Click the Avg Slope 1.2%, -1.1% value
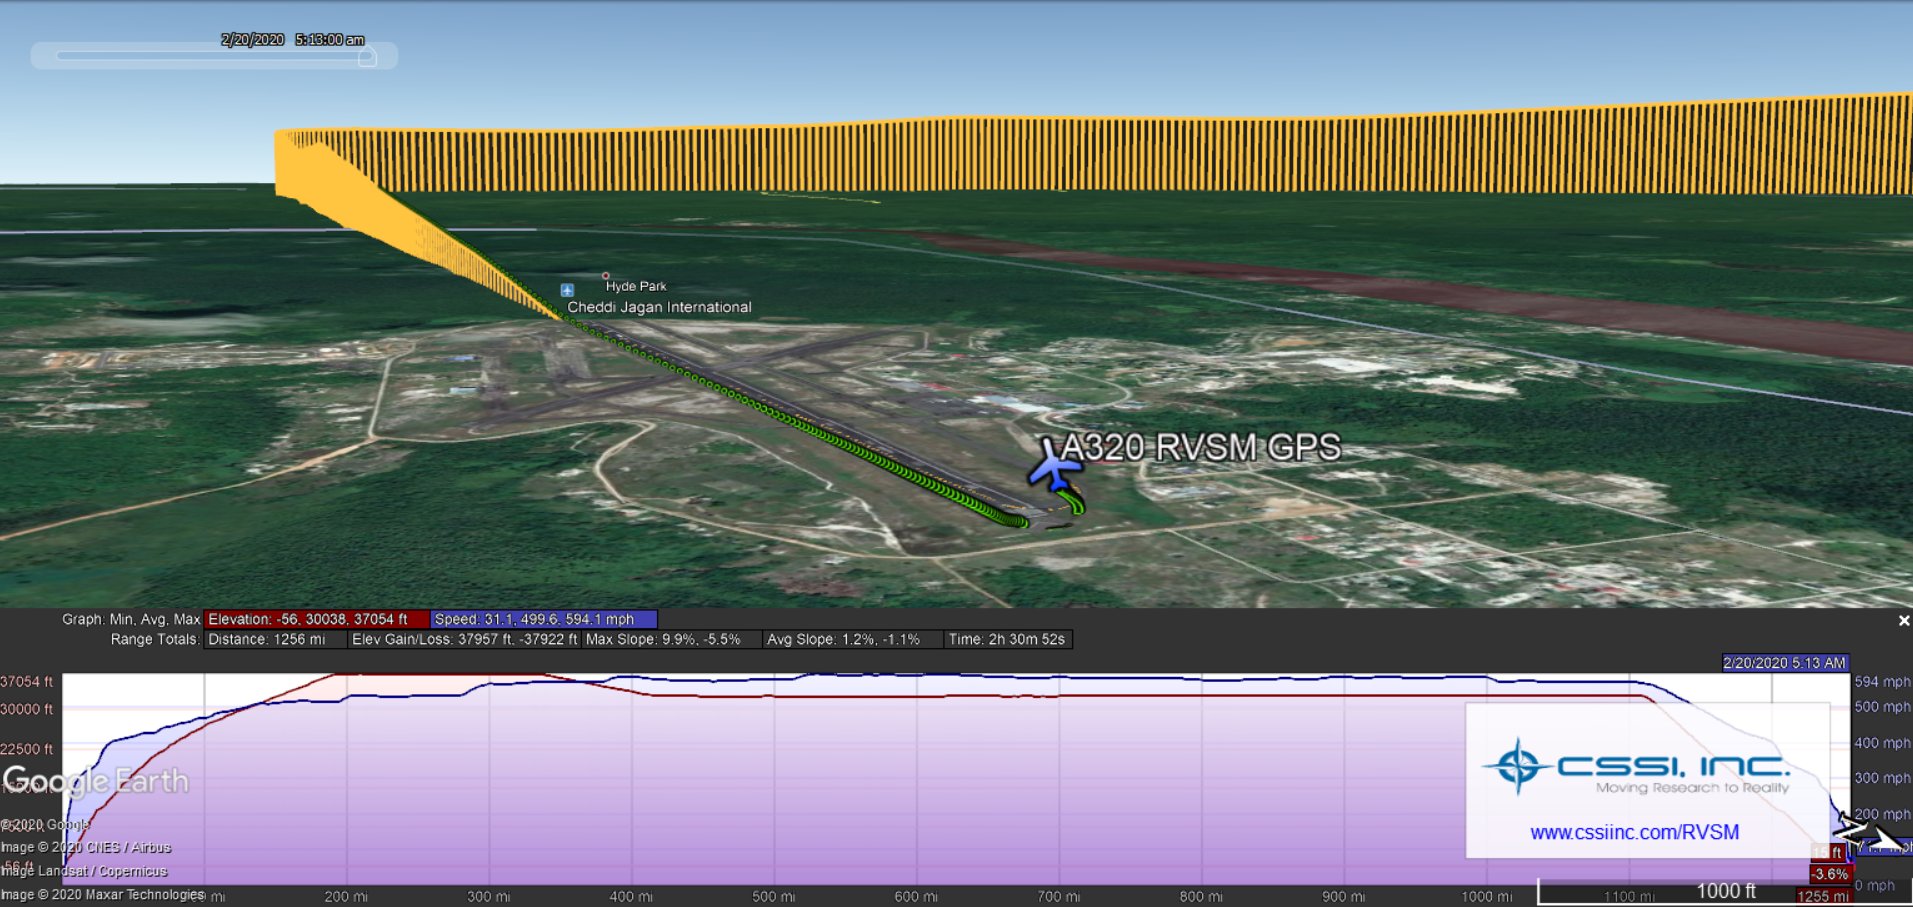The height and width of the screenshot is (907, 1913). (x=852, y=639)
